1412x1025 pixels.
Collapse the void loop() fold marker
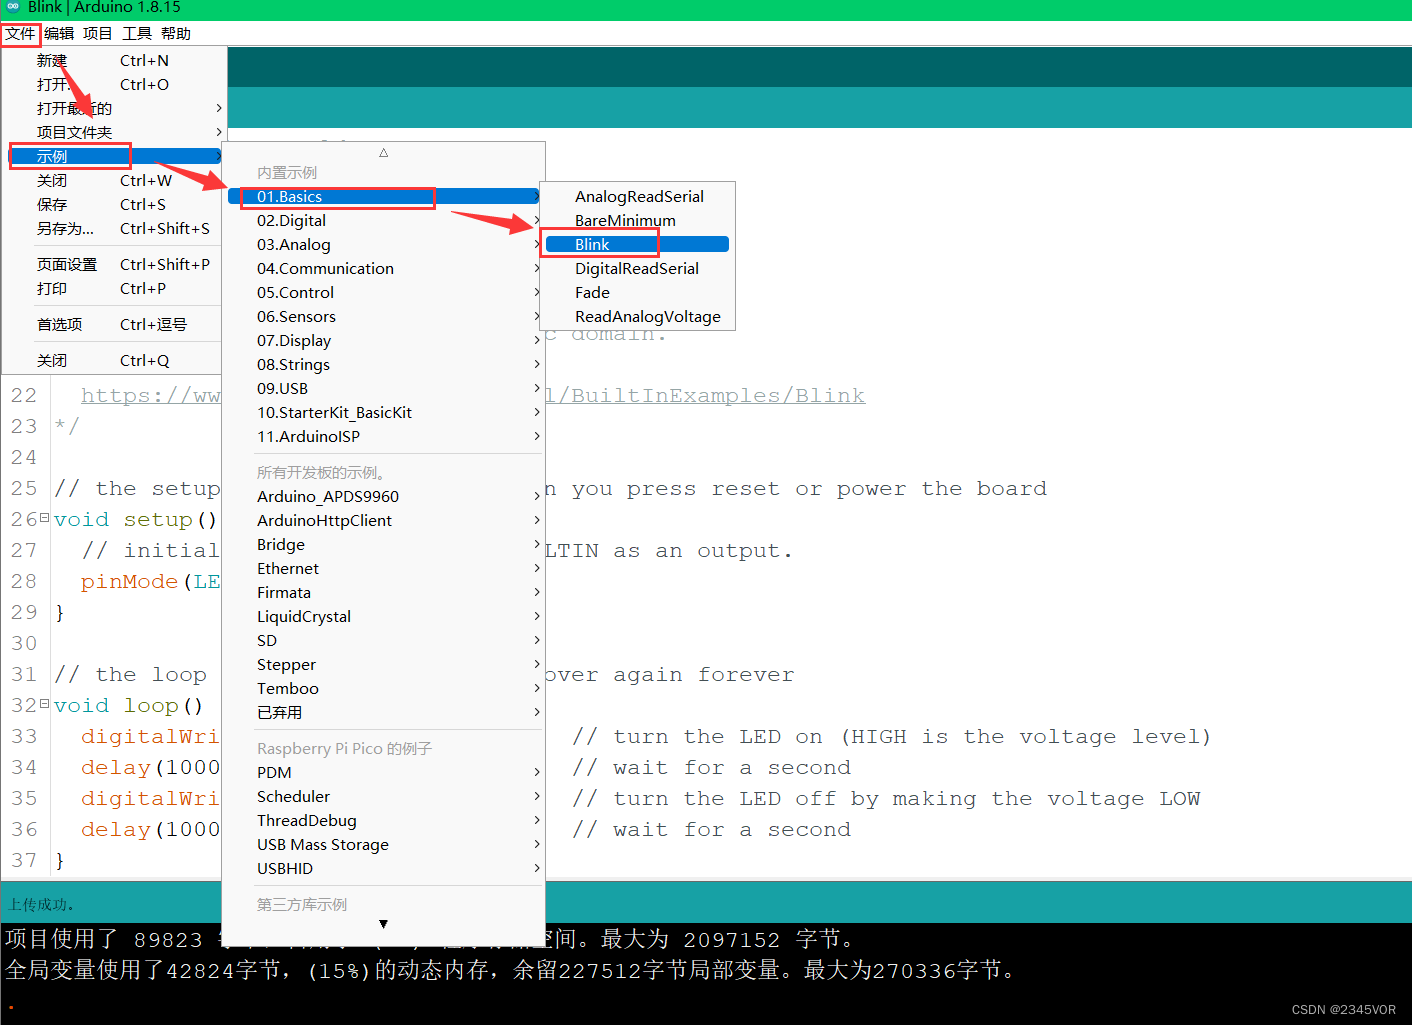point(44,704)
